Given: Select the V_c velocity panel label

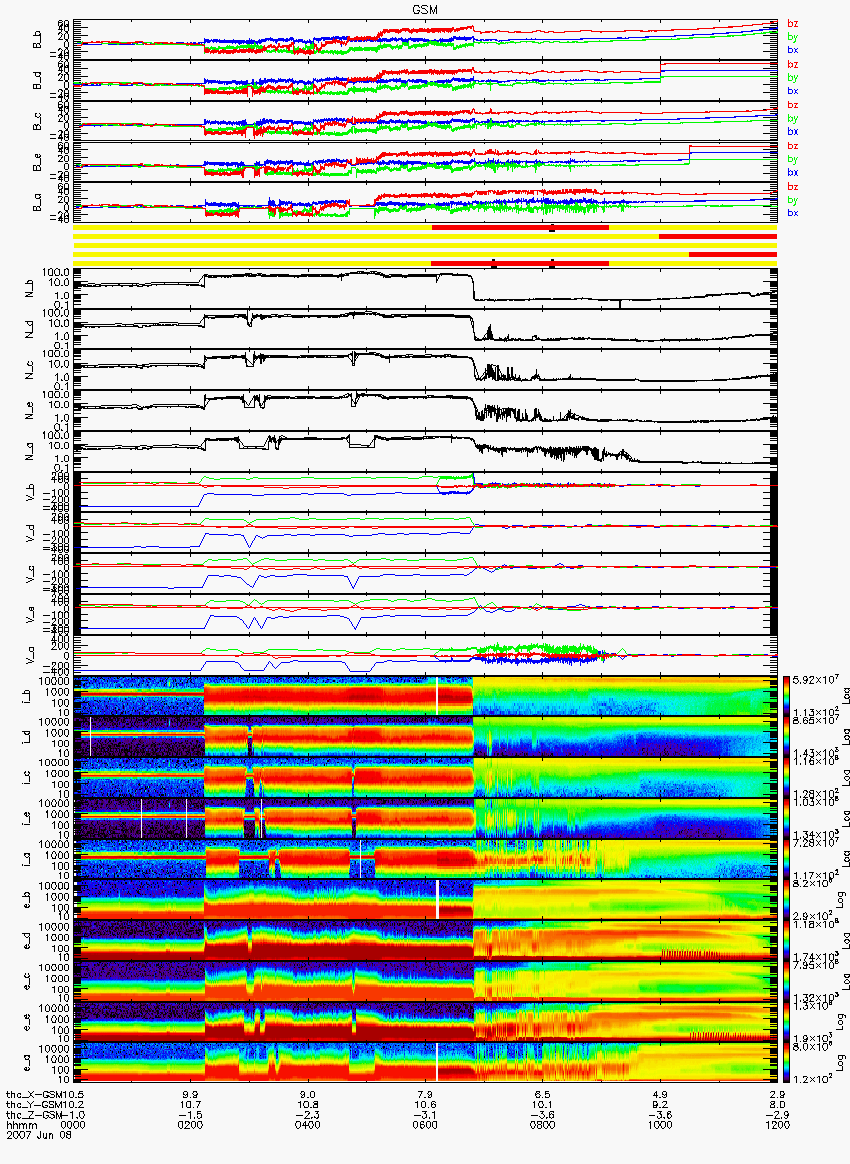Looking at the screenshot, I should (x=32, y=573).
